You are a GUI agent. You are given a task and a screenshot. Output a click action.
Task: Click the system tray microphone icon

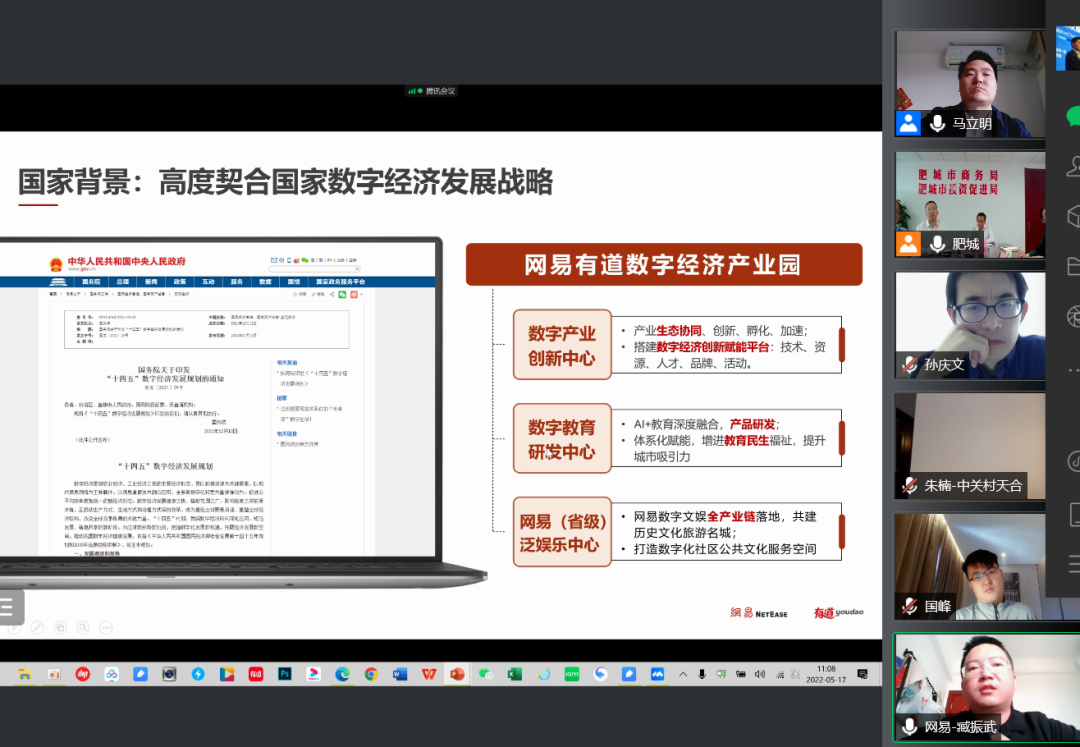(x=702, y=674)
